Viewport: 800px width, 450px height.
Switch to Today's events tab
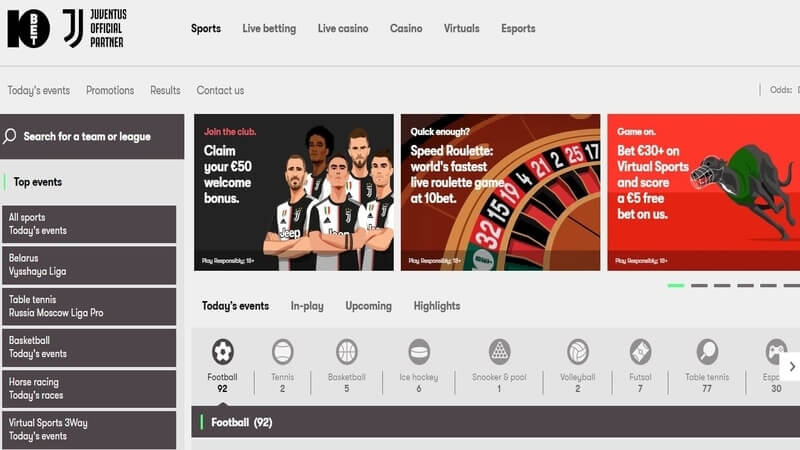tap(236, 306)
